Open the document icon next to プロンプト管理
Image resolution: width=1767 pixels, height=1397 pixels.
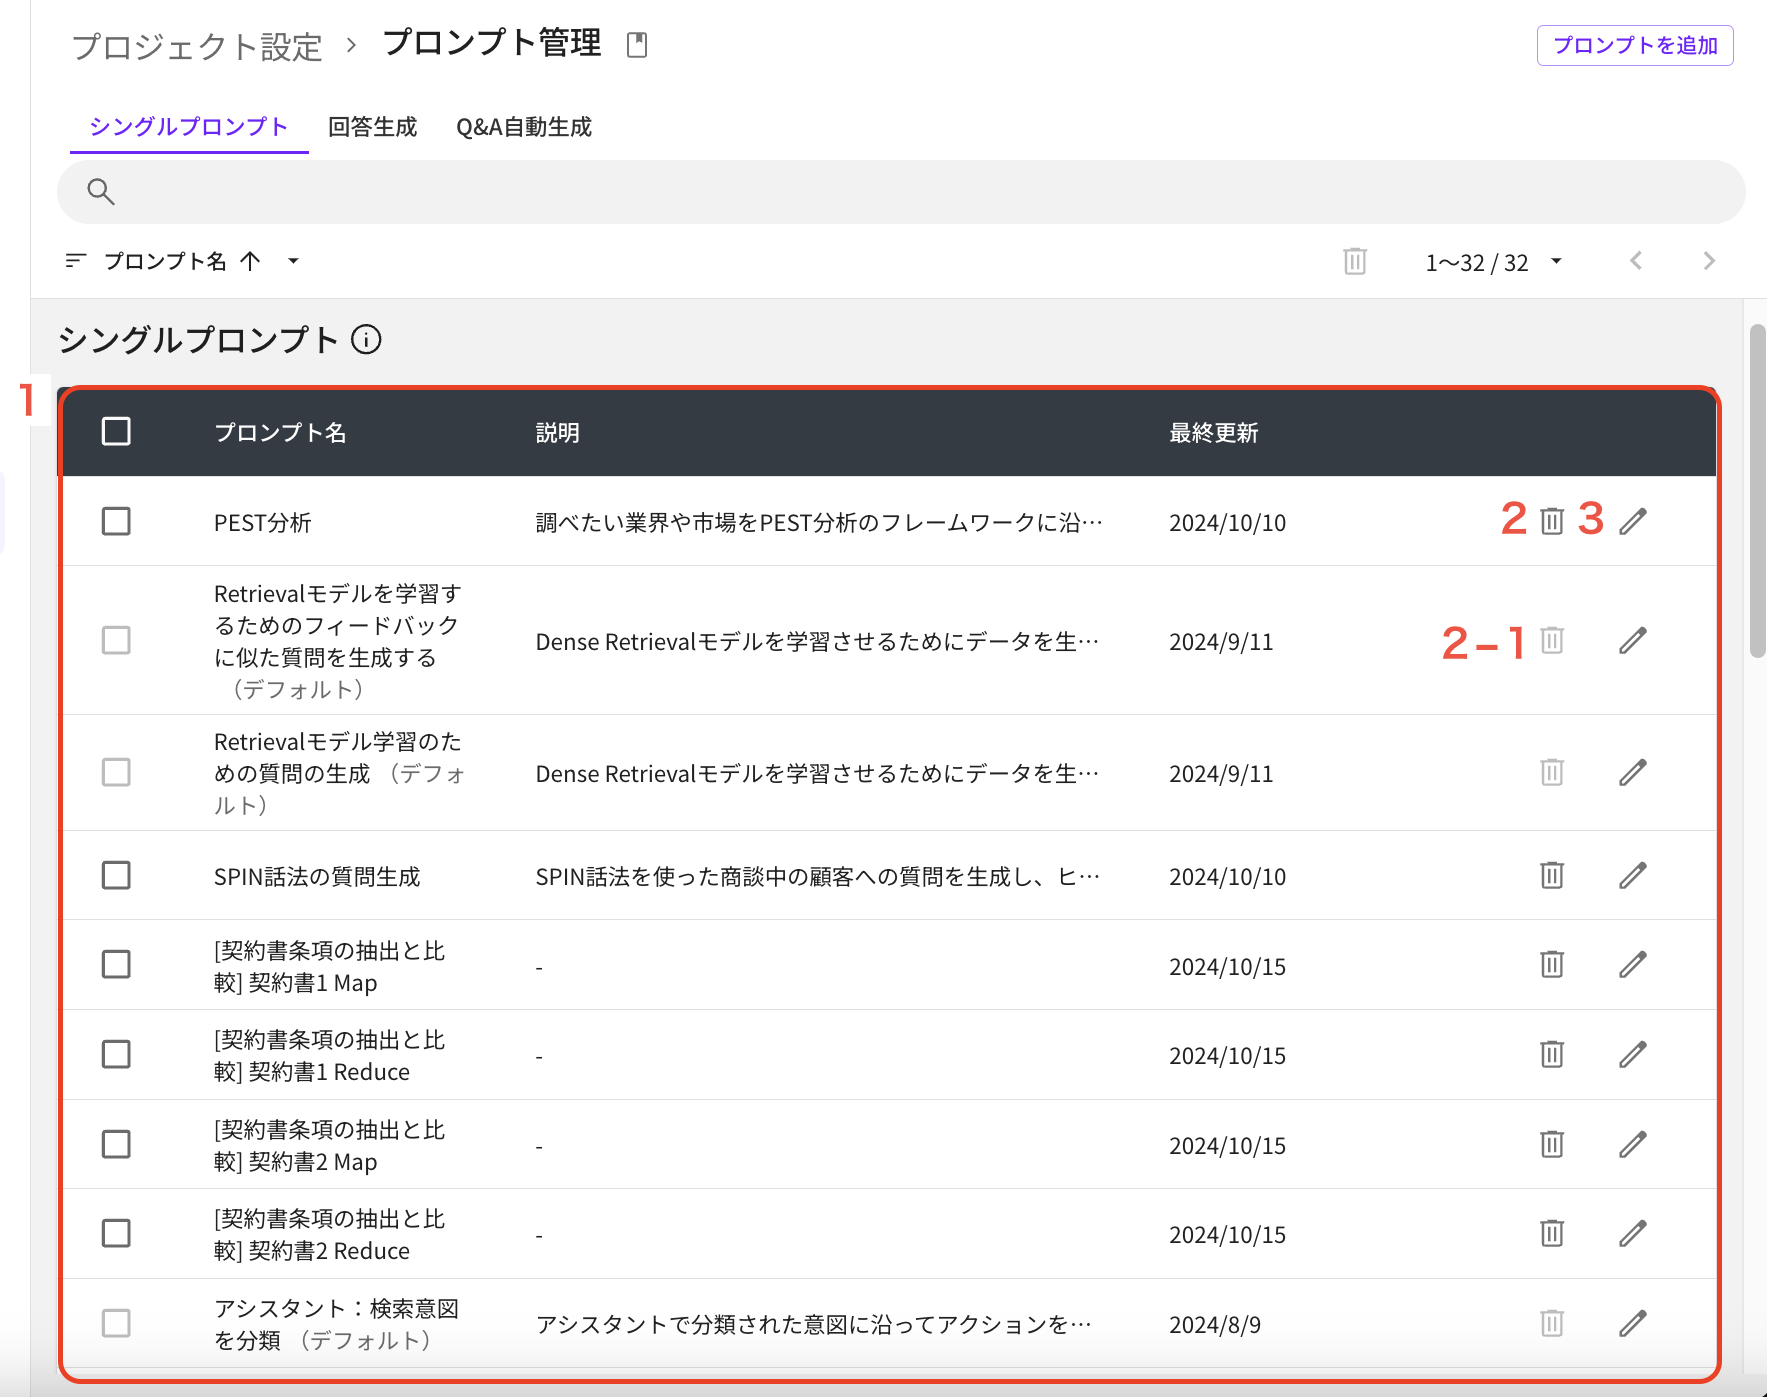(637, 45)
